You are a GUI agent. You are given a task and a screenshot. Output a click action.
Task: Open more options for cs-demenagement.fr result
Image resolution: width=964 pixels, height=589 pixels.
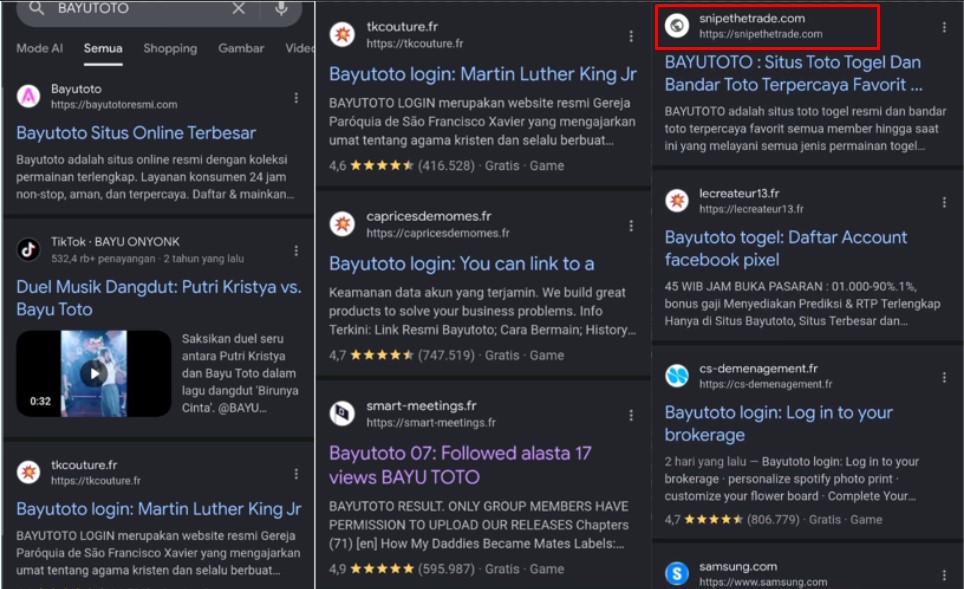(944, 377)
